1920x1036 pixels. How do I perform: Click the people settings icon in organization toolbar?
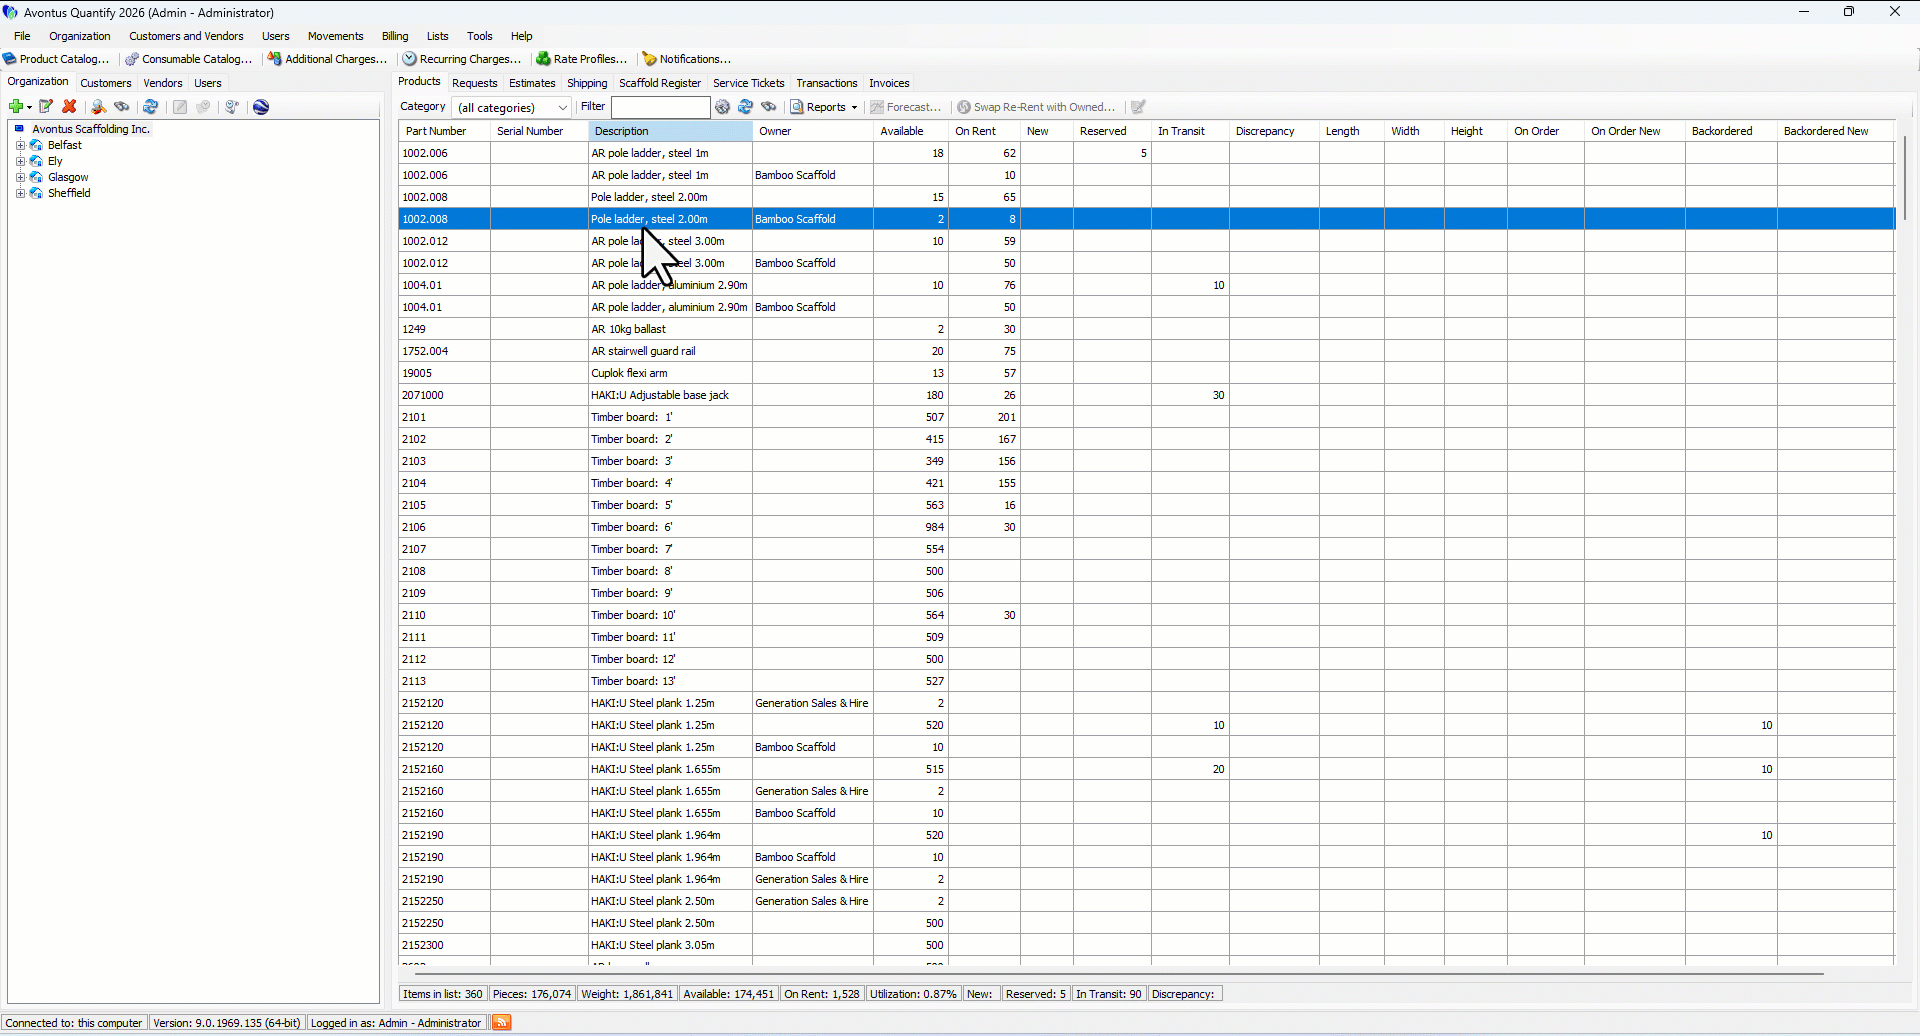[232, 107]
